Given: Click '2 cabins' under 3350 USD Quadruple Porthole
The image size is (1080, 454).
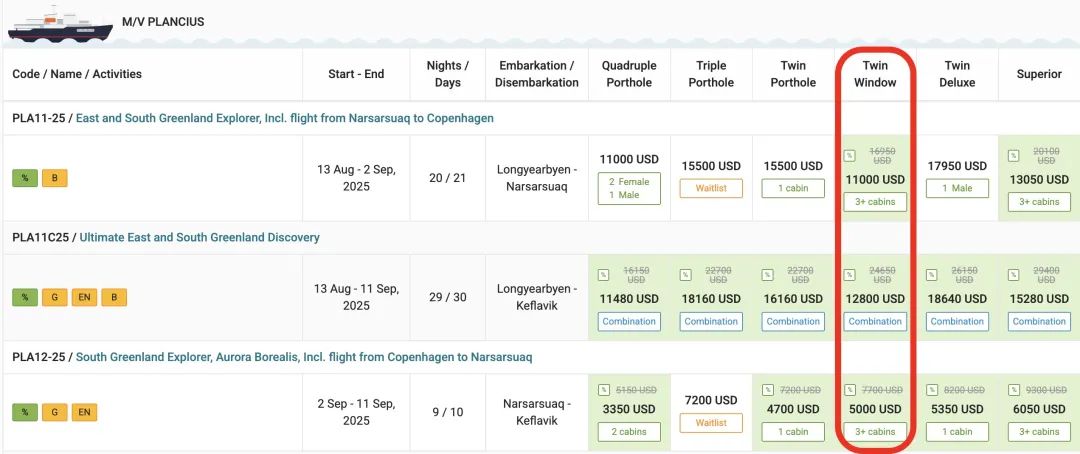Looking at the screenshot, I should tap(629, 432).
